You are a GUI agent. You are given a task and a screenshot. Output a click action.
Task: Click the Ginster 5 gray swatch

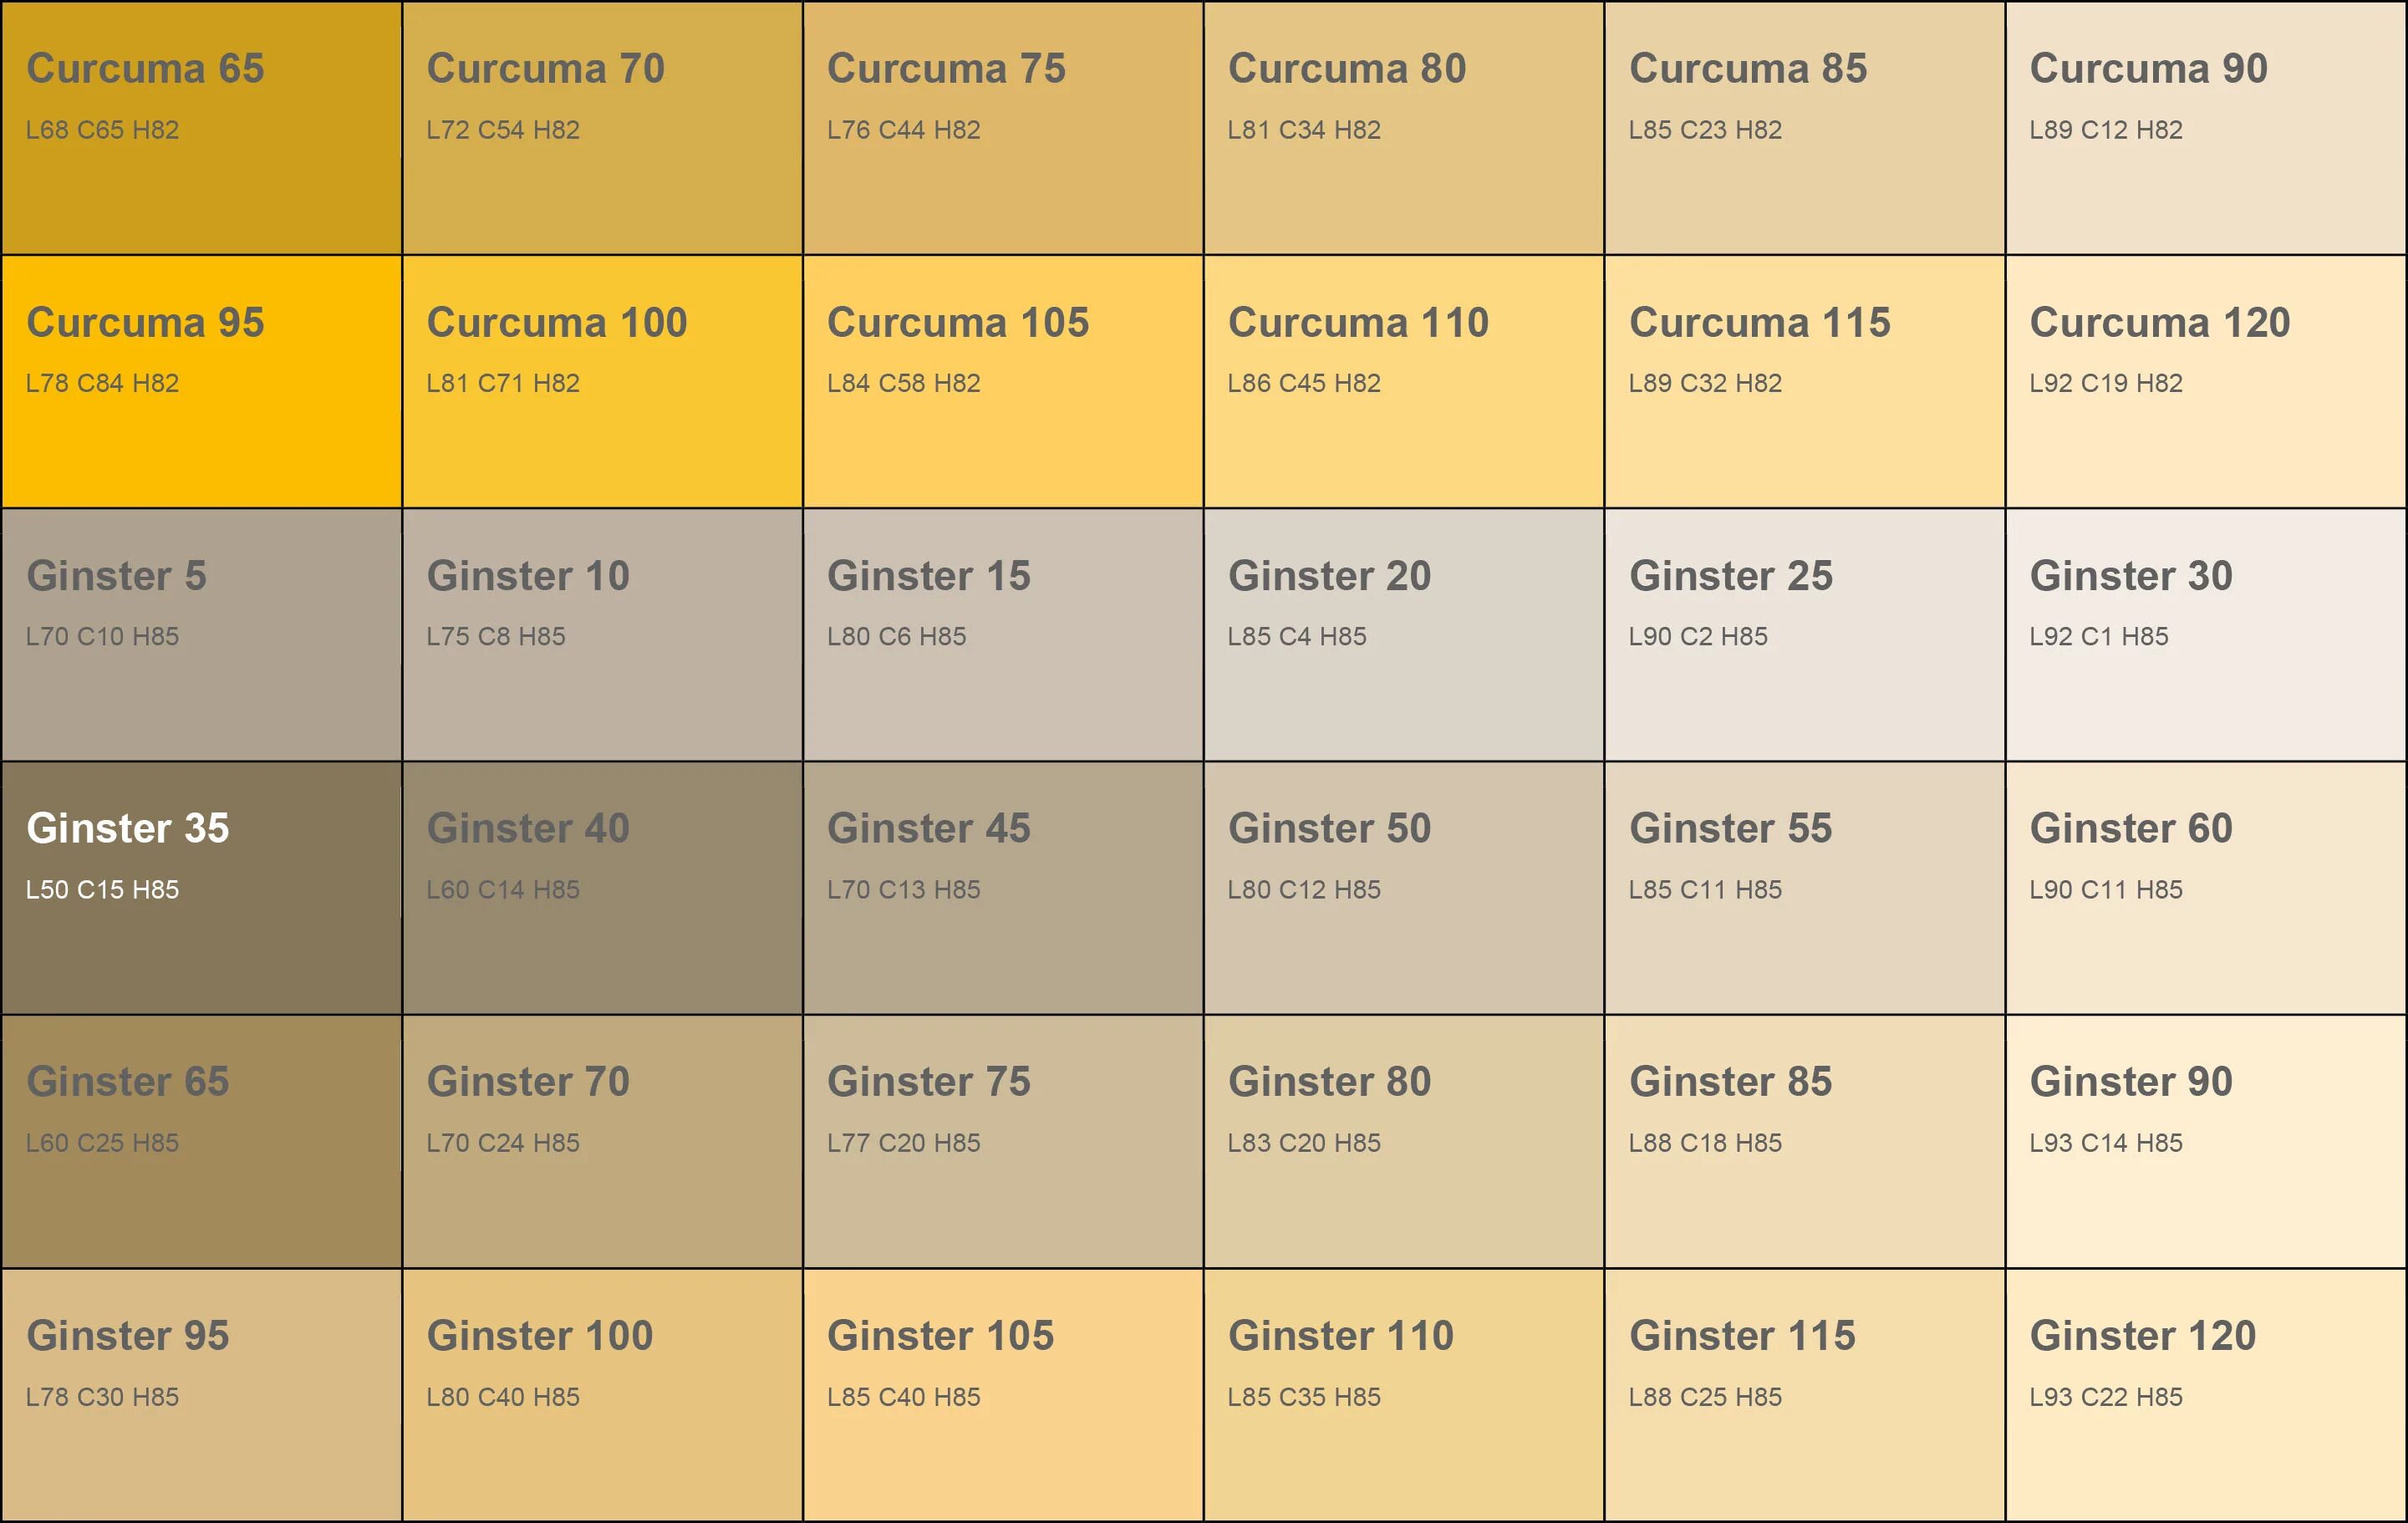(201, 634)
